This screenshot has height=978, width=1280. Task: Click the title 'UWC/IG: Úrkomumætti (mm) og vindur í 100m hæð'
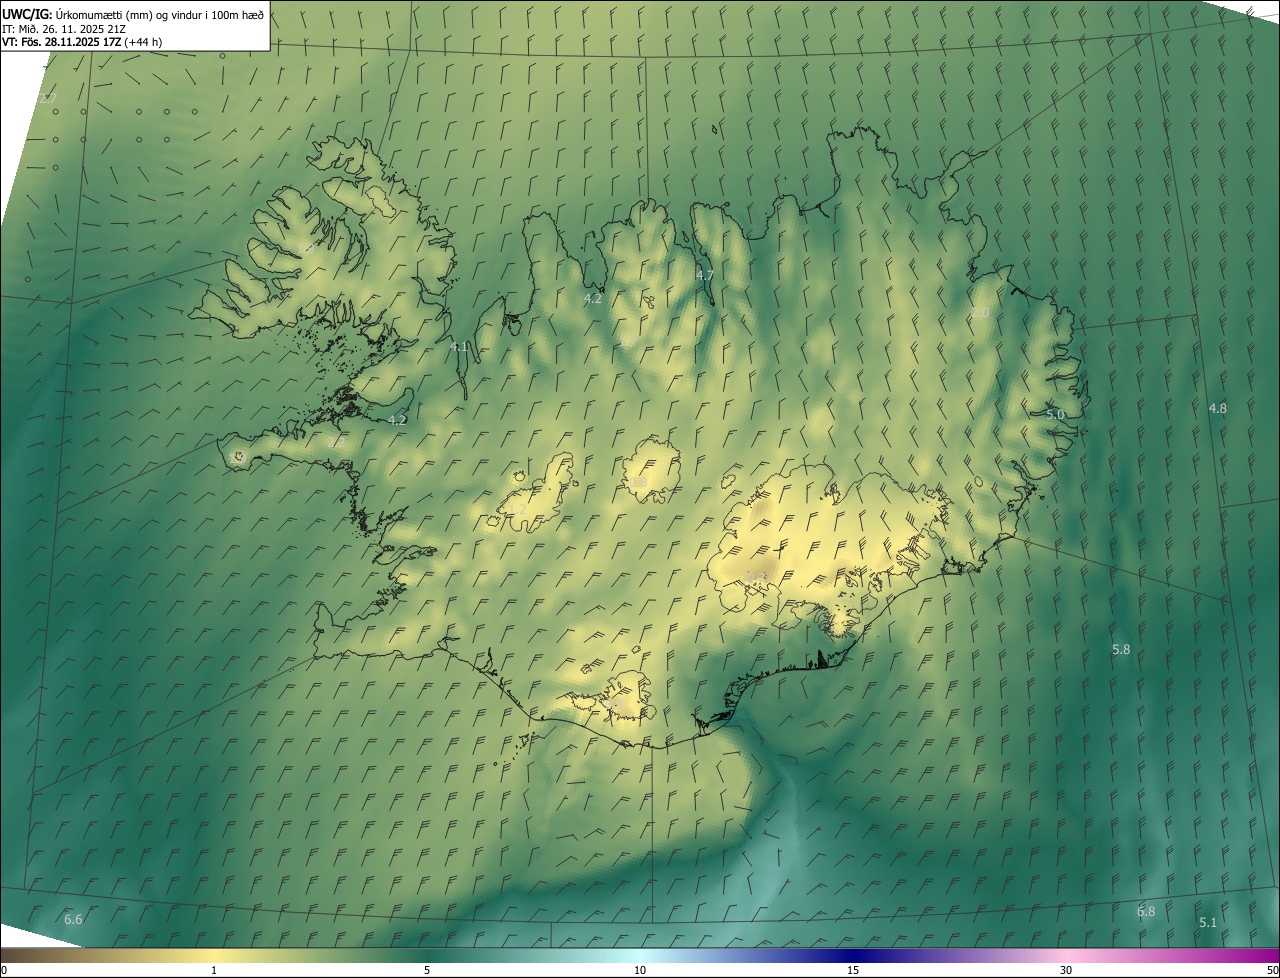[133, 15]
